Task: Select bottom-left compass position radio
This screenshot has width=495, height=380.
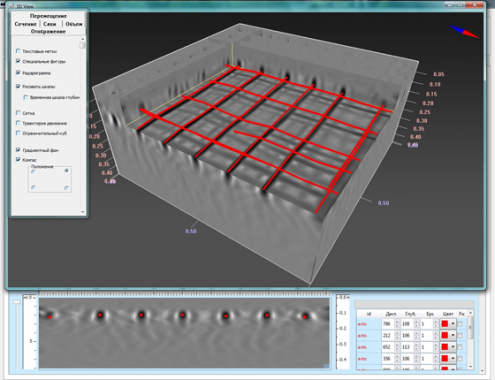Action: click(33, 188)
